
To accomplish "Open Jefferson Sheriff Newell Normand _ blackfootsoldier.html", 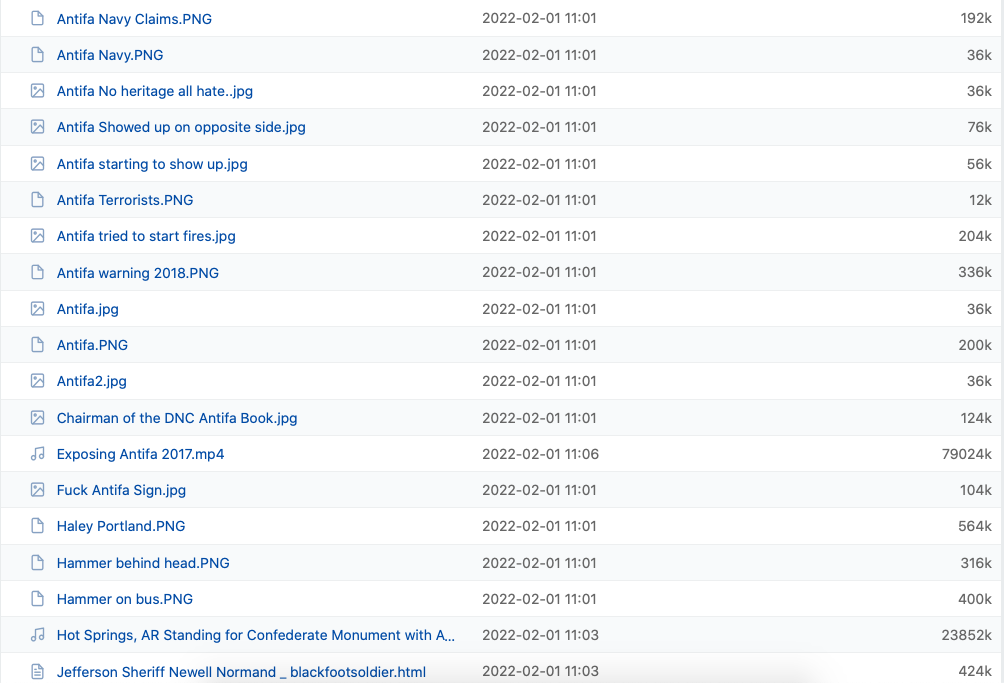I will pos(241,672).
